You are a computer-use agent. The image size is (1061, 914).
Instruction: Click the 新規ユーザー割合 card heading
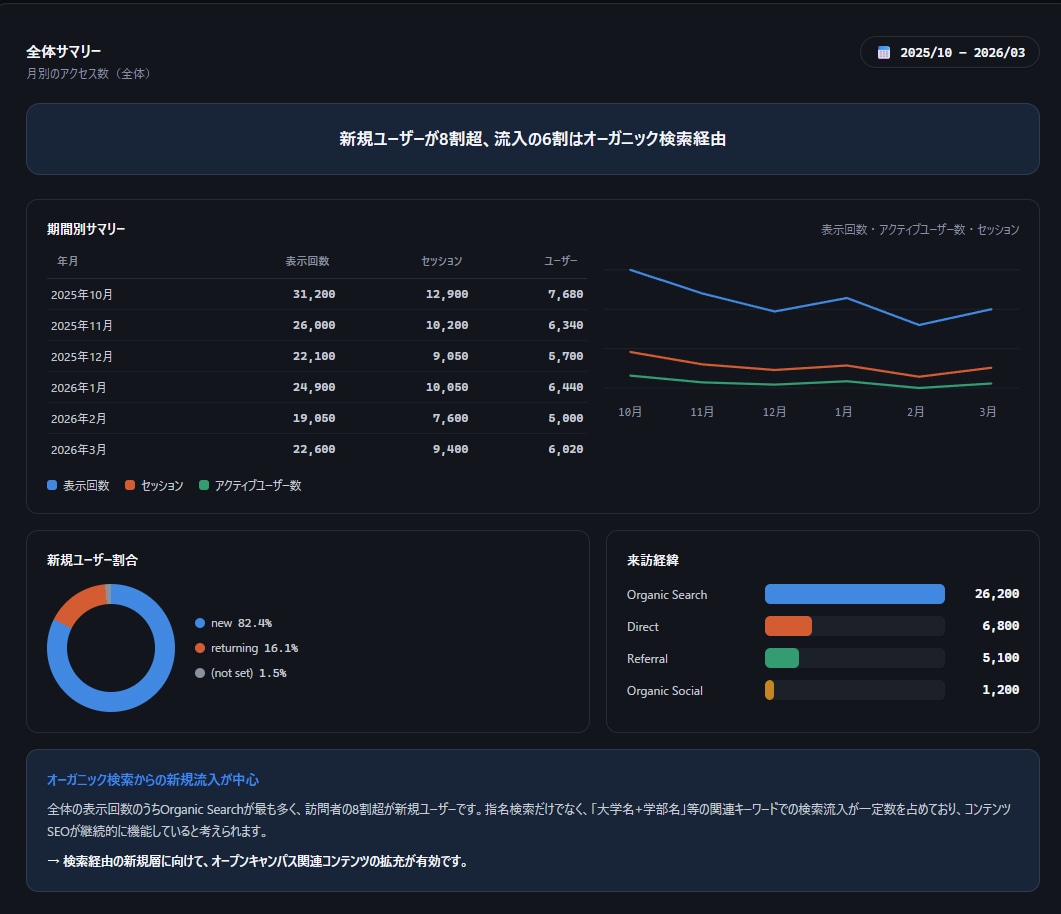tap(93, 560)
